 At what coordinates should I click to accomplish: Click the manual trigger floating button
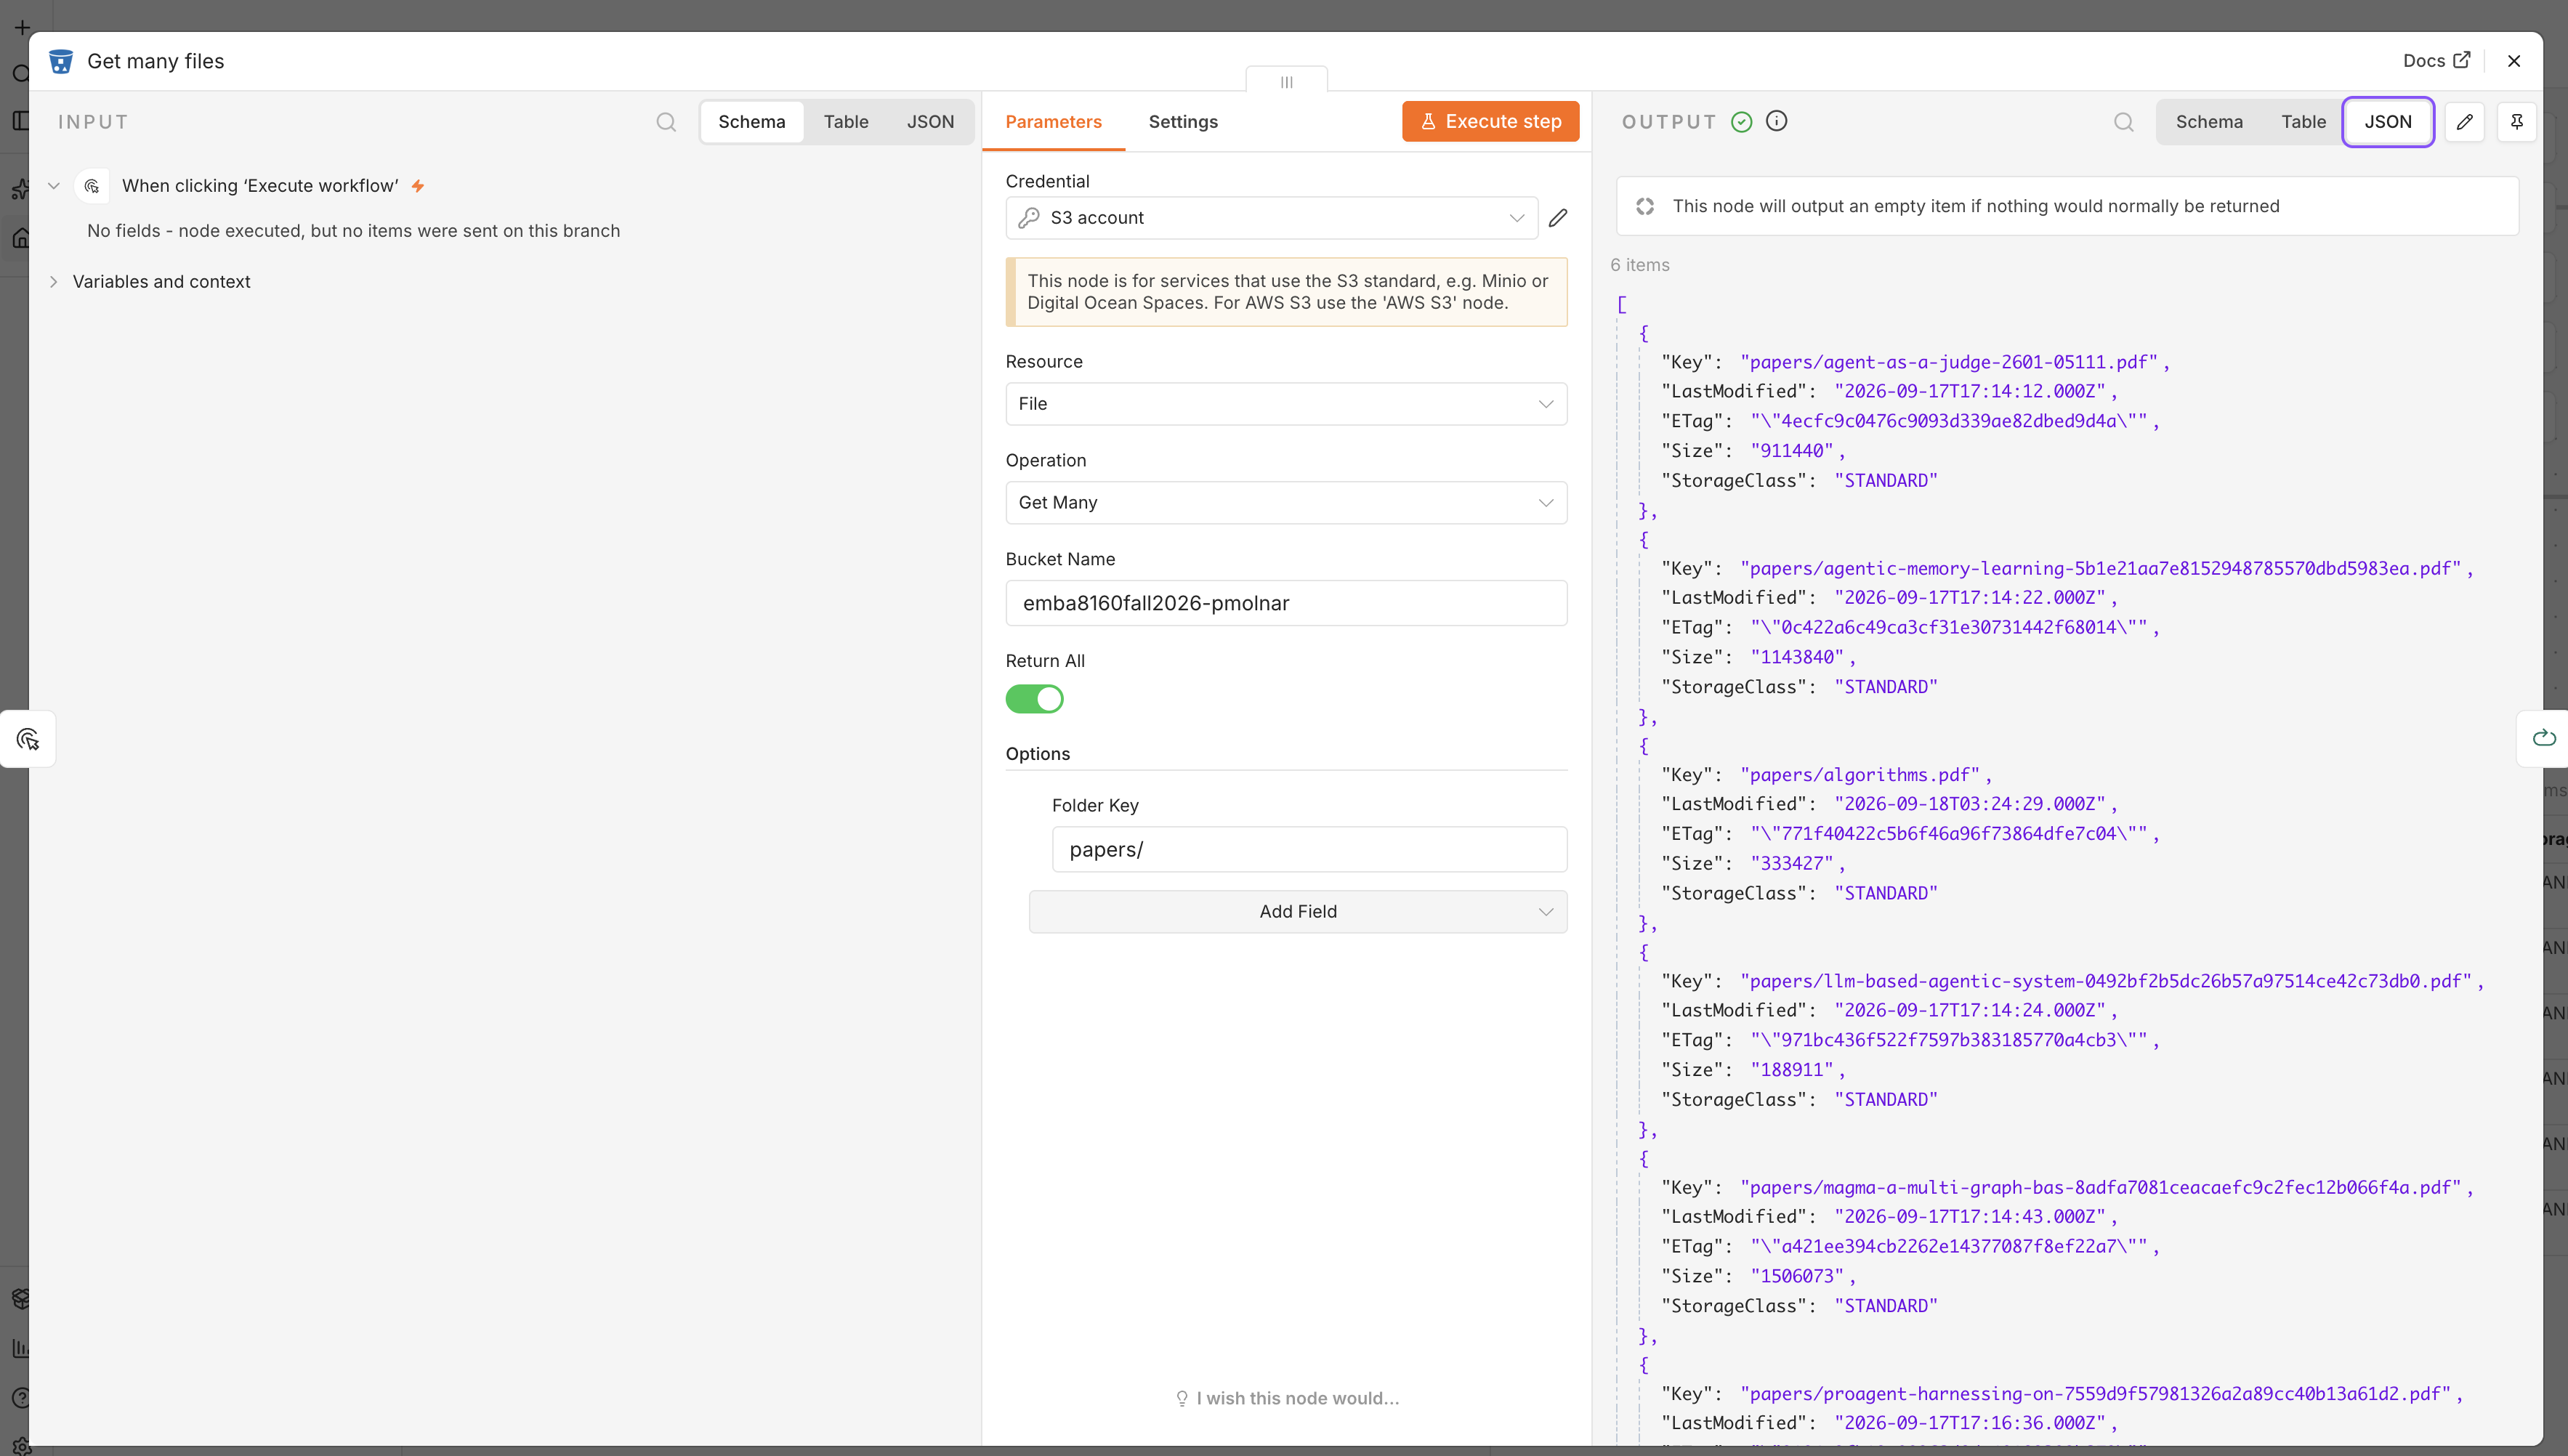[x=28, y=739]
